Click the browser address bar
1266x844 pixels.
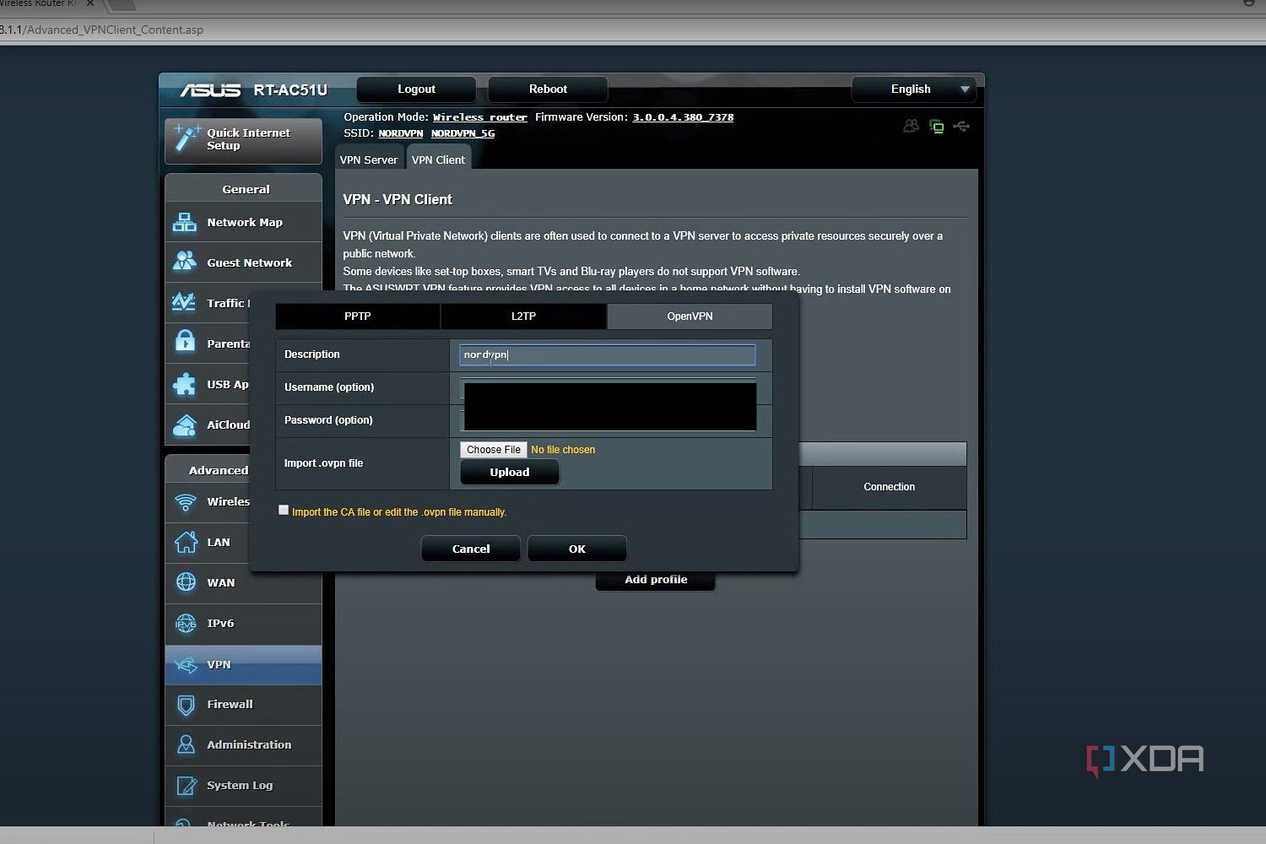tap(633, 30)
